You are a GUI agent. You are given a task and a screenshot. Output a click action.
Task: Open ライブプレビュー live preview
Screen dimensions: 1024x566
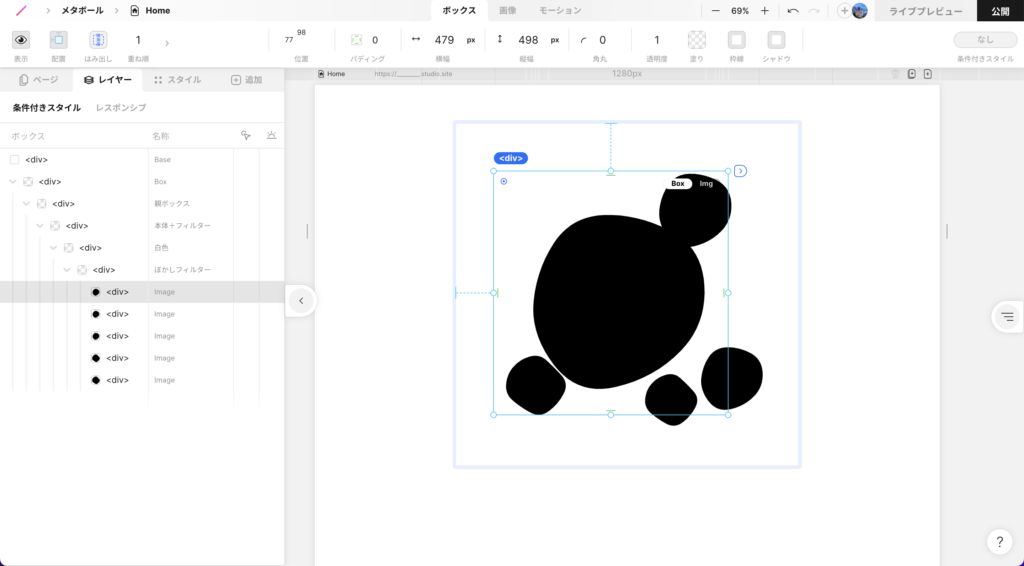tap(925, 11)
